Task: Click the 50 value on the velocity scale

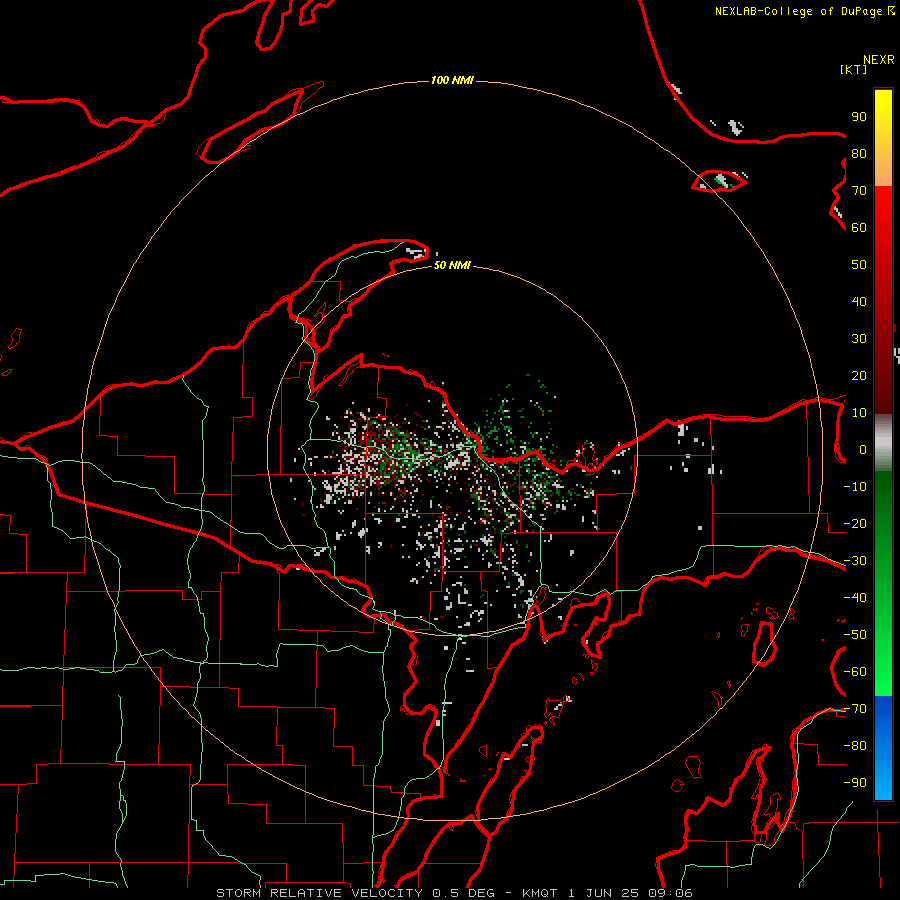Action: [859, 265]
